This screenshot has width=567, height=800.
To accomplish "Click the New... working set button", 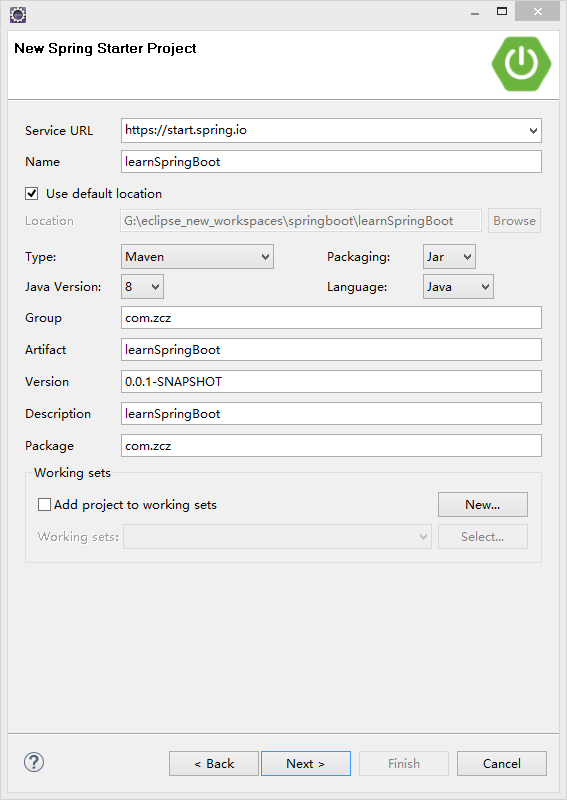I will 483,505.
